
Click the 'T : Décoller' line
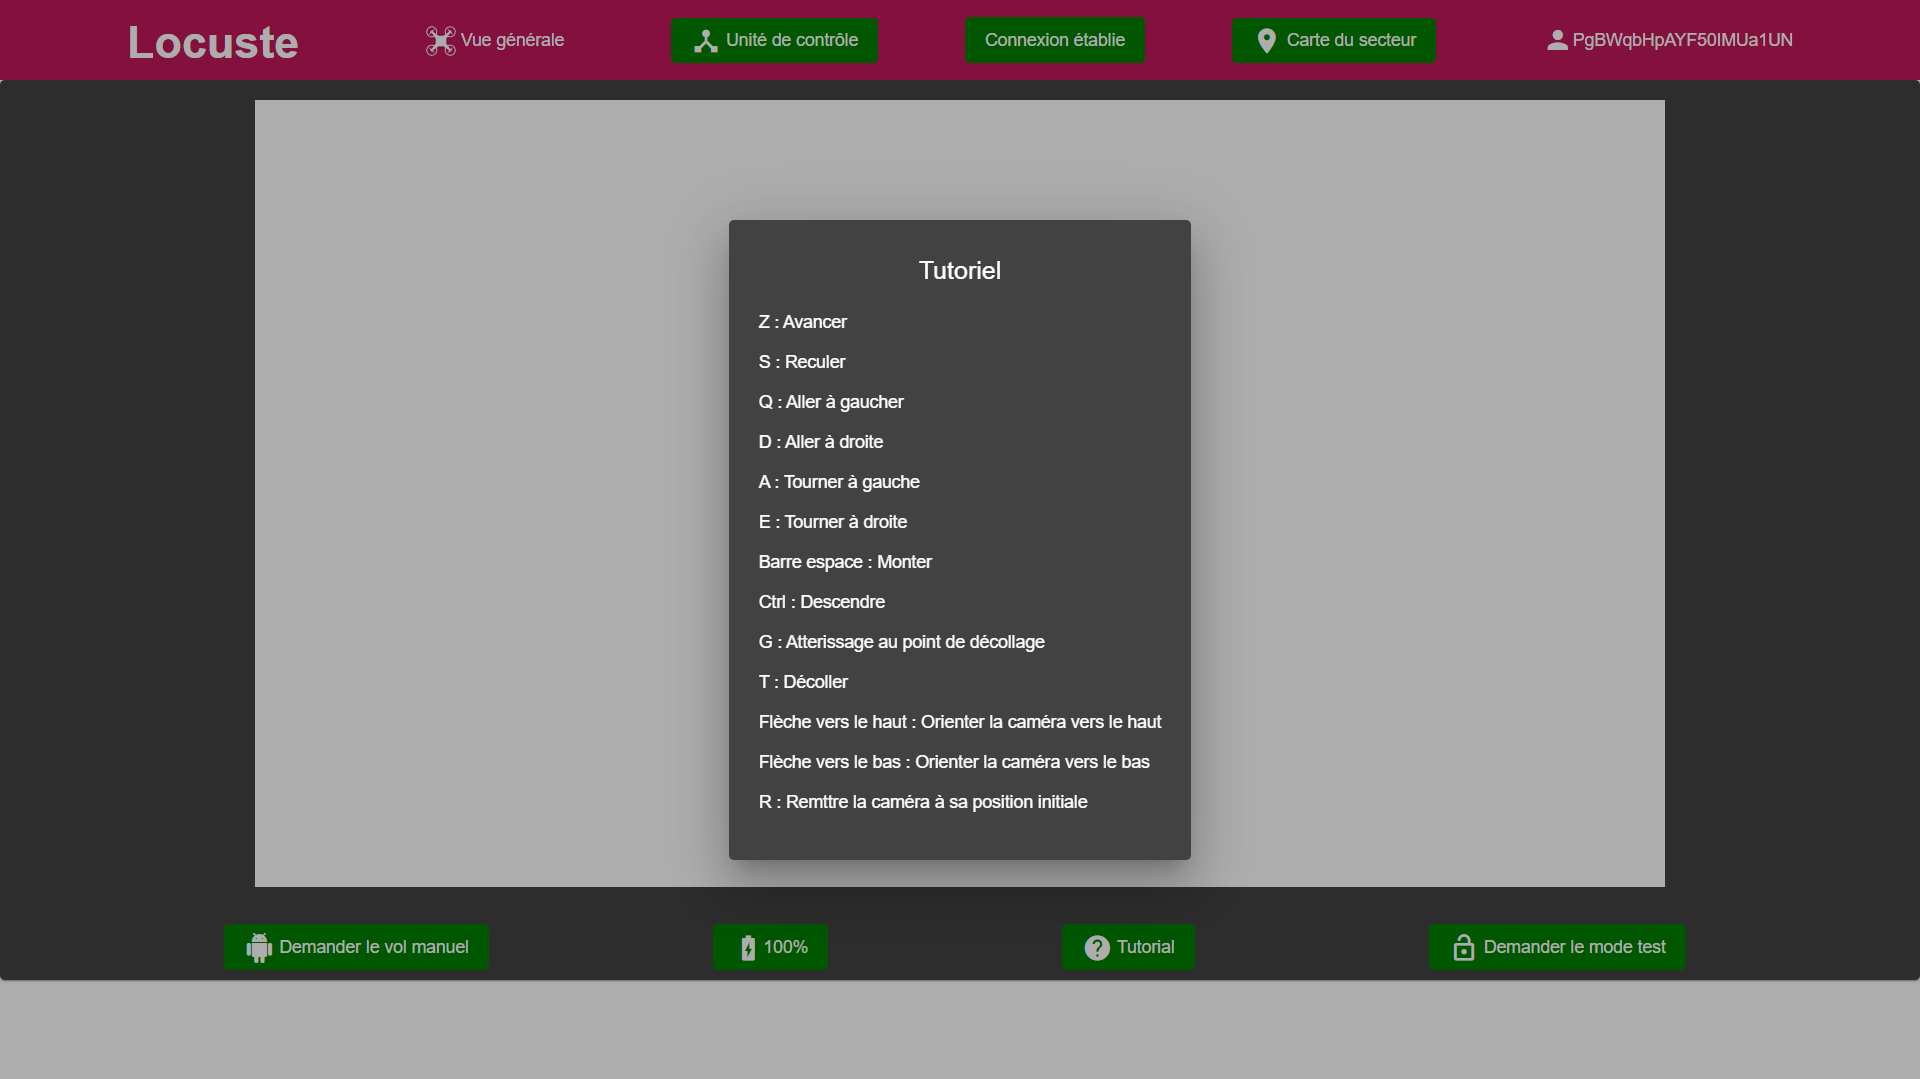[x=803, y=682]
